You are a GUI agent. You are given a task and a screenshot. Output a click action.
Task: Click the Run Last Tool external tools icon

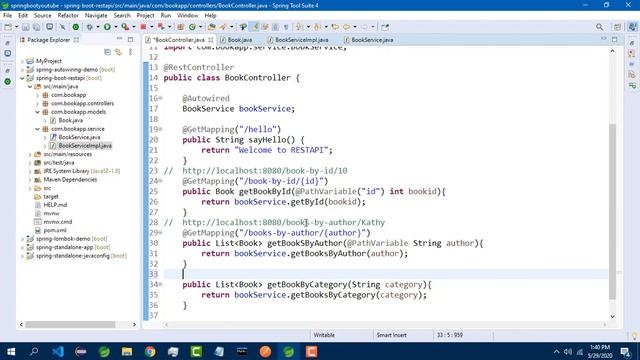(x=125, y=27)
